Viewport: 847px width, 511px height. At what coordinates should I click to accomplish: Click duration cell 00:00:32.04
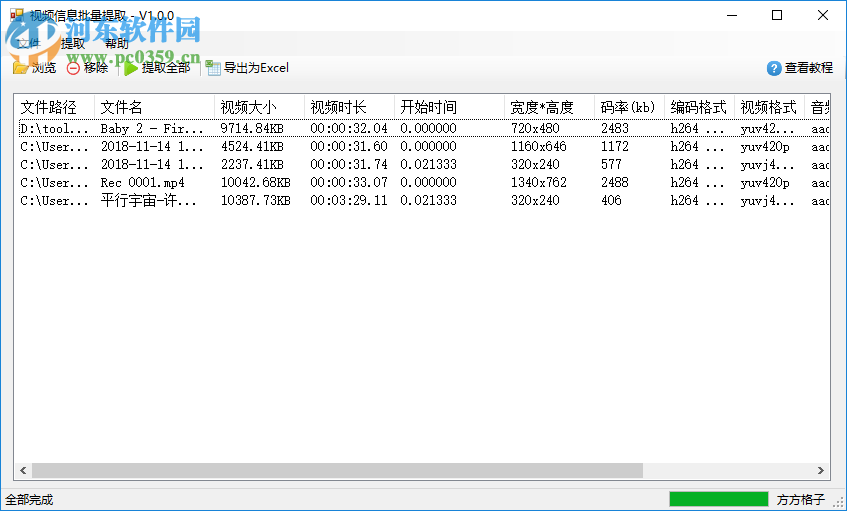[x=349, y=129]
